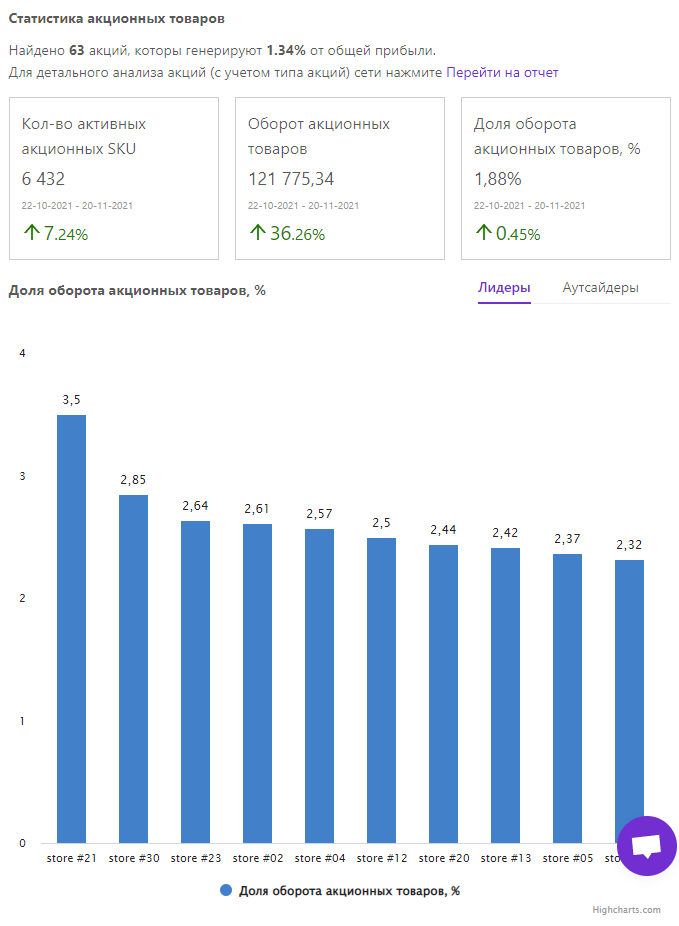Image resolution: width=679 pixels, height=926 pixels.
Task: Click the green arrow beside 0.45%
Action: (484, 234)
